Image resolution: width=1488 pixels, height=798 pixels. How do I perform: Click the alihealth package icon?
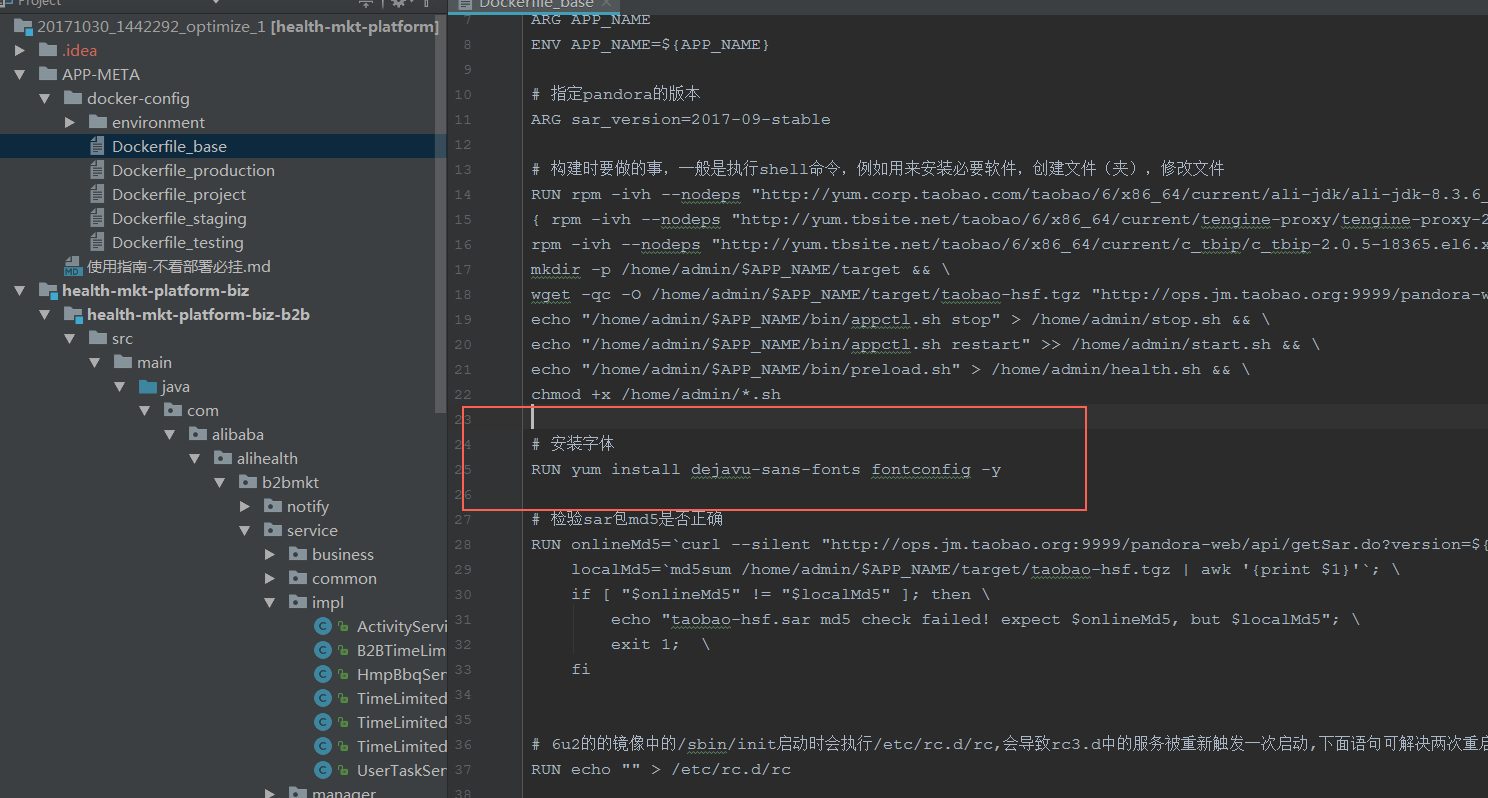click(223, 458)
